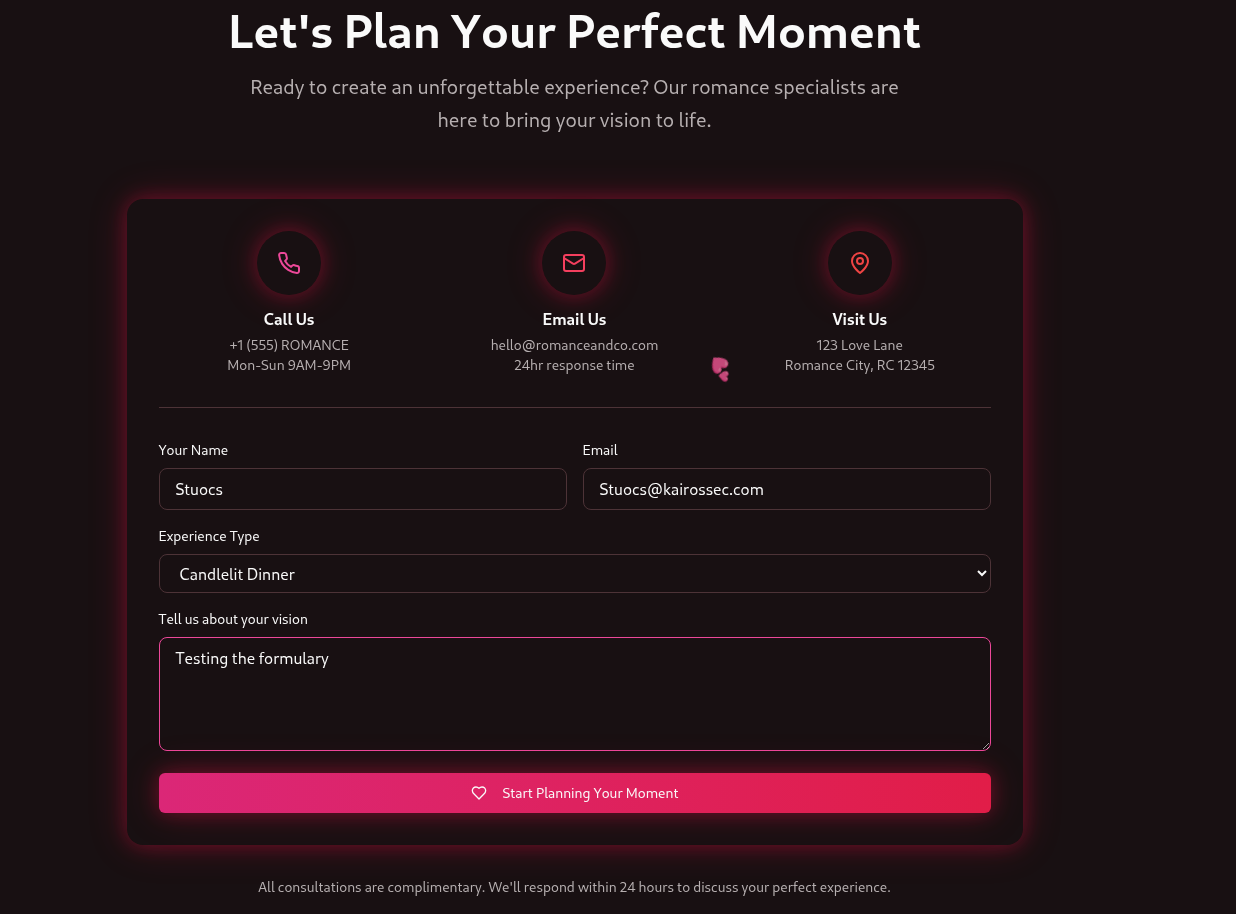Click into the Email input field
The width and height of the screenshot is (1236, 914).
click(x=786, y=489)
